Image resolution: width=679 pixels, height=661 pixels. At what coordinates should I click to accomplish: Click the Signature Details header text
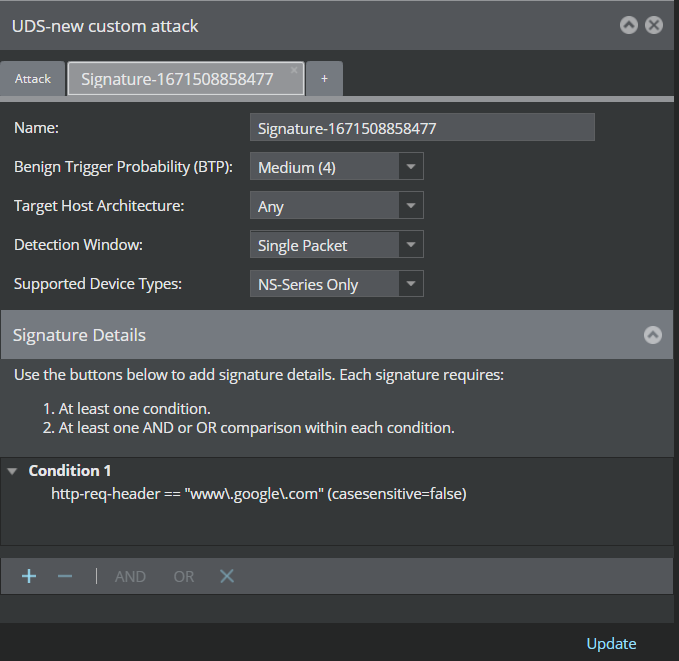pos(79,335)
